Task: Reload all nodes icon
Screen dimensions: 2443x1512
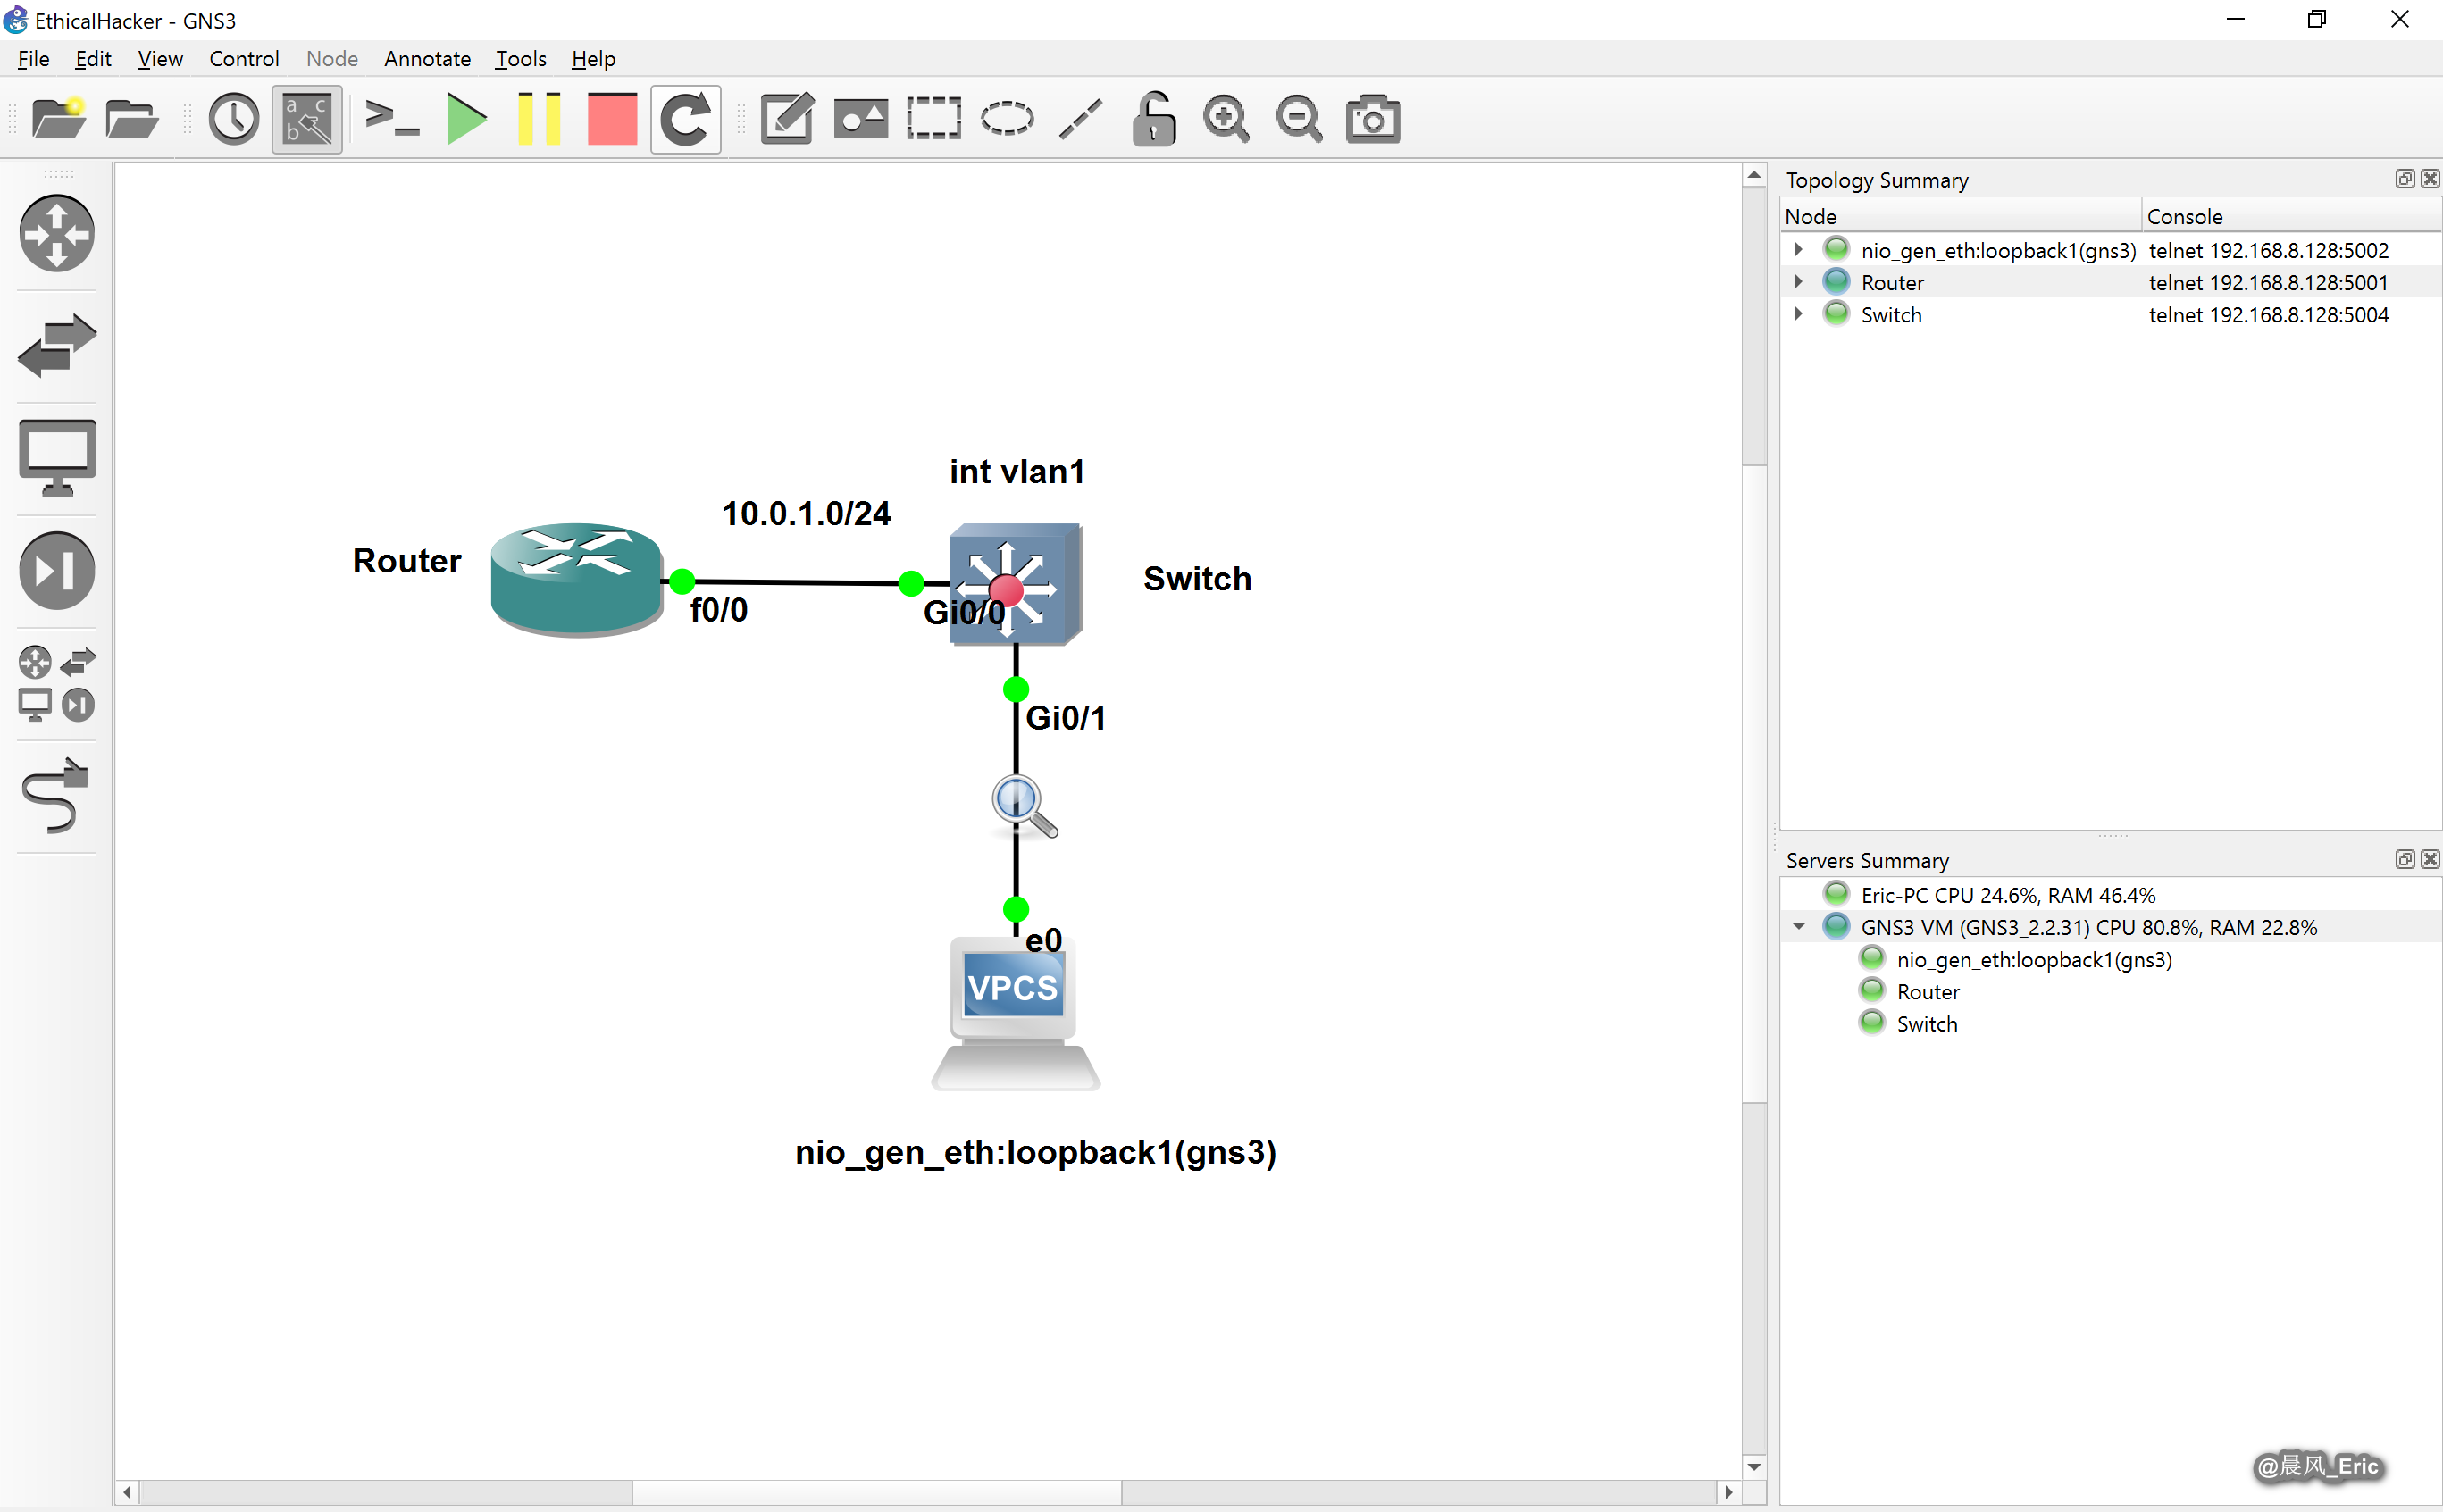Action: click(686, 119)
